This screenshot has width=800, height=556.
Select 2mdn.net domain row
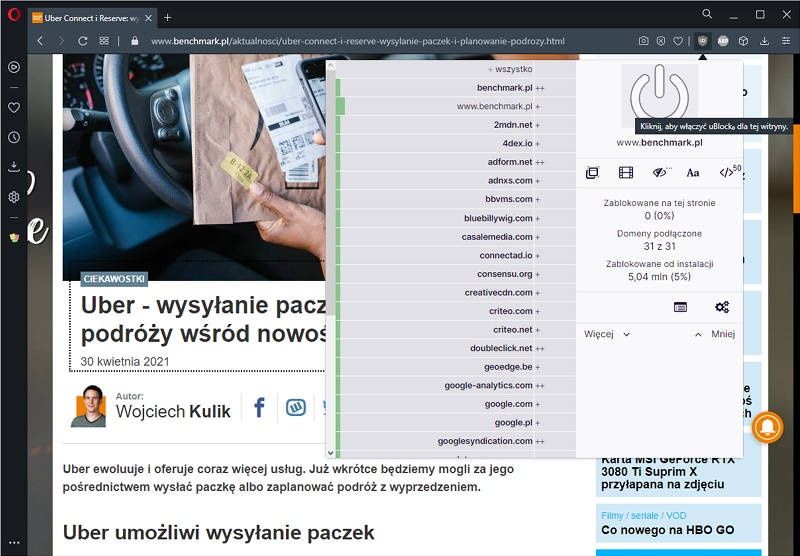pos(456,124)
